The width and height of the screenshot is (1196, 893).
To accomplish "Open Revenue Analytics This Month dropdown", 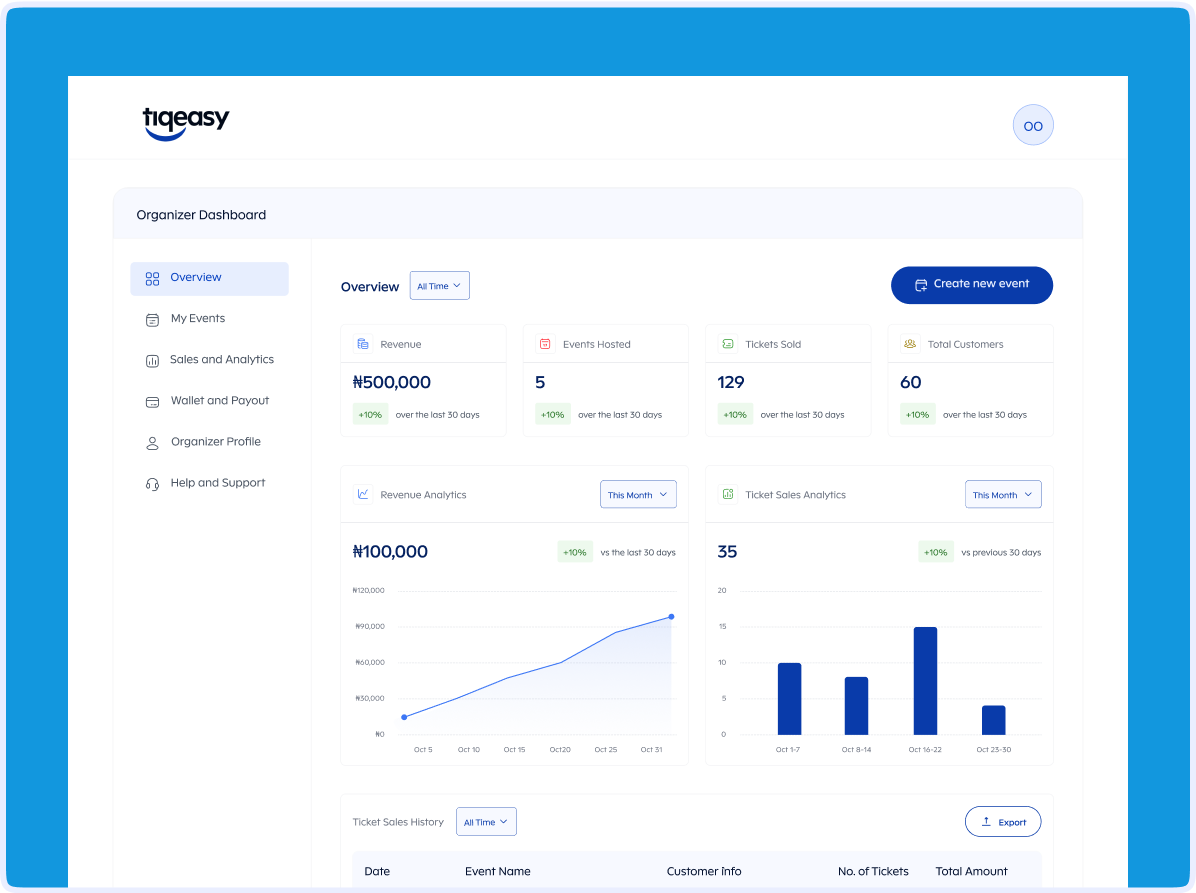I will (638, 494).
